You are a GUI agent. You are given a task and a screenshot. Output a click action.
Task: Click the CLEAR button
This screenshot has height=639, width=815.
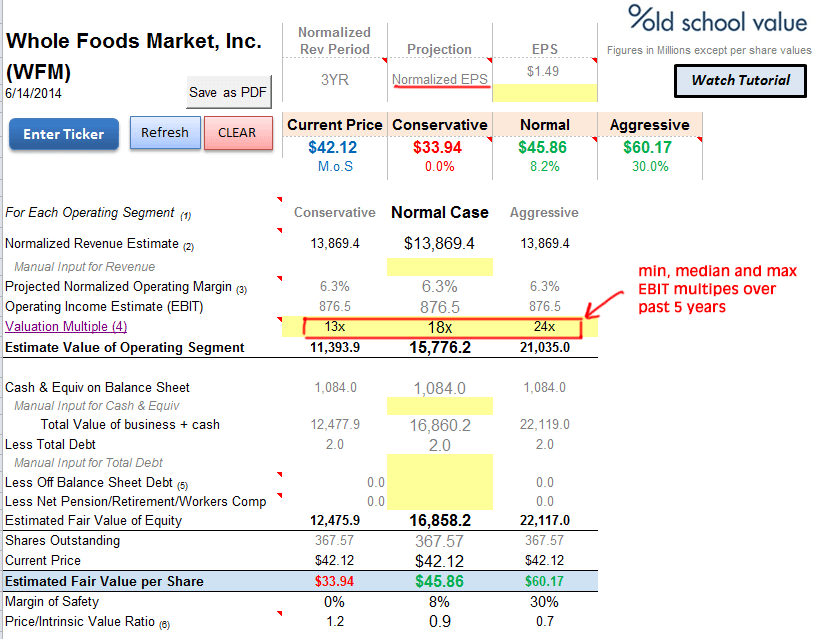click(x=238, y=133)
